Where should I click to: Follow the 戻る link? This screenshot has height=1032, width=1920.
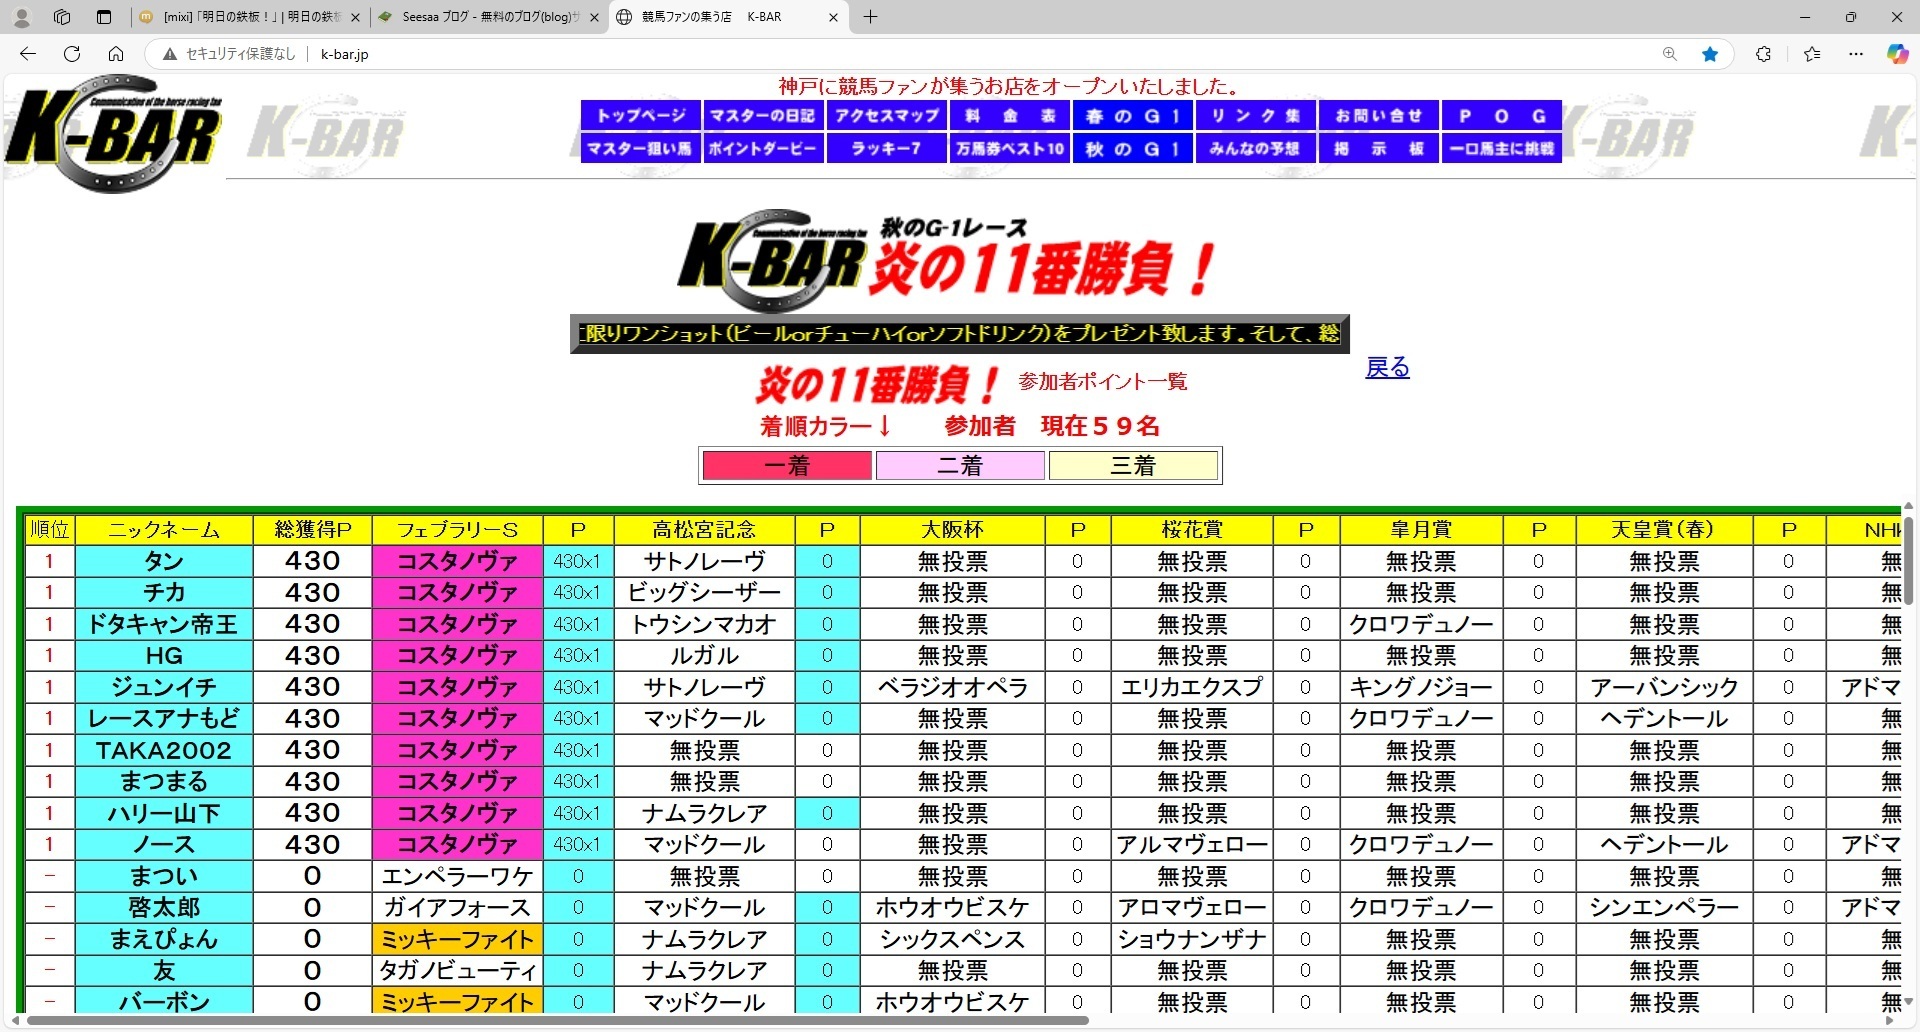1387,367
